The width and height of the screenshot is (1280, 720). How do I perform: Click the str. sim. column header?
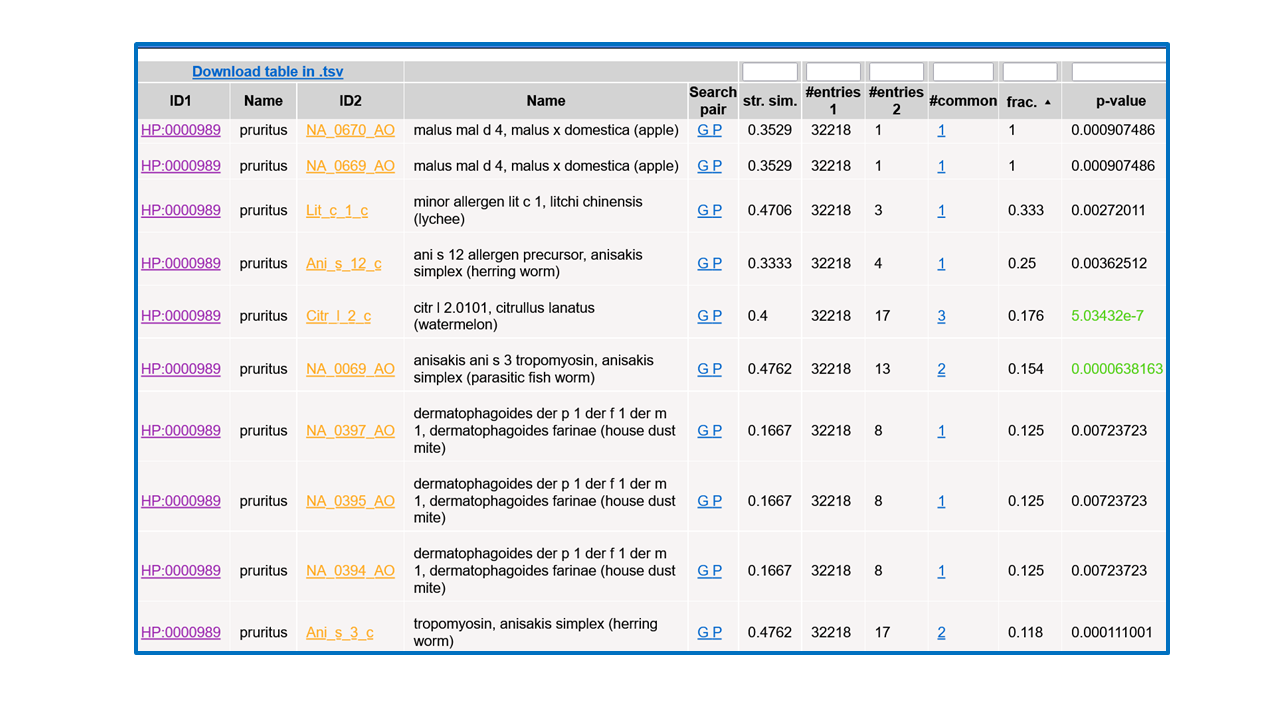pos(769,101)
